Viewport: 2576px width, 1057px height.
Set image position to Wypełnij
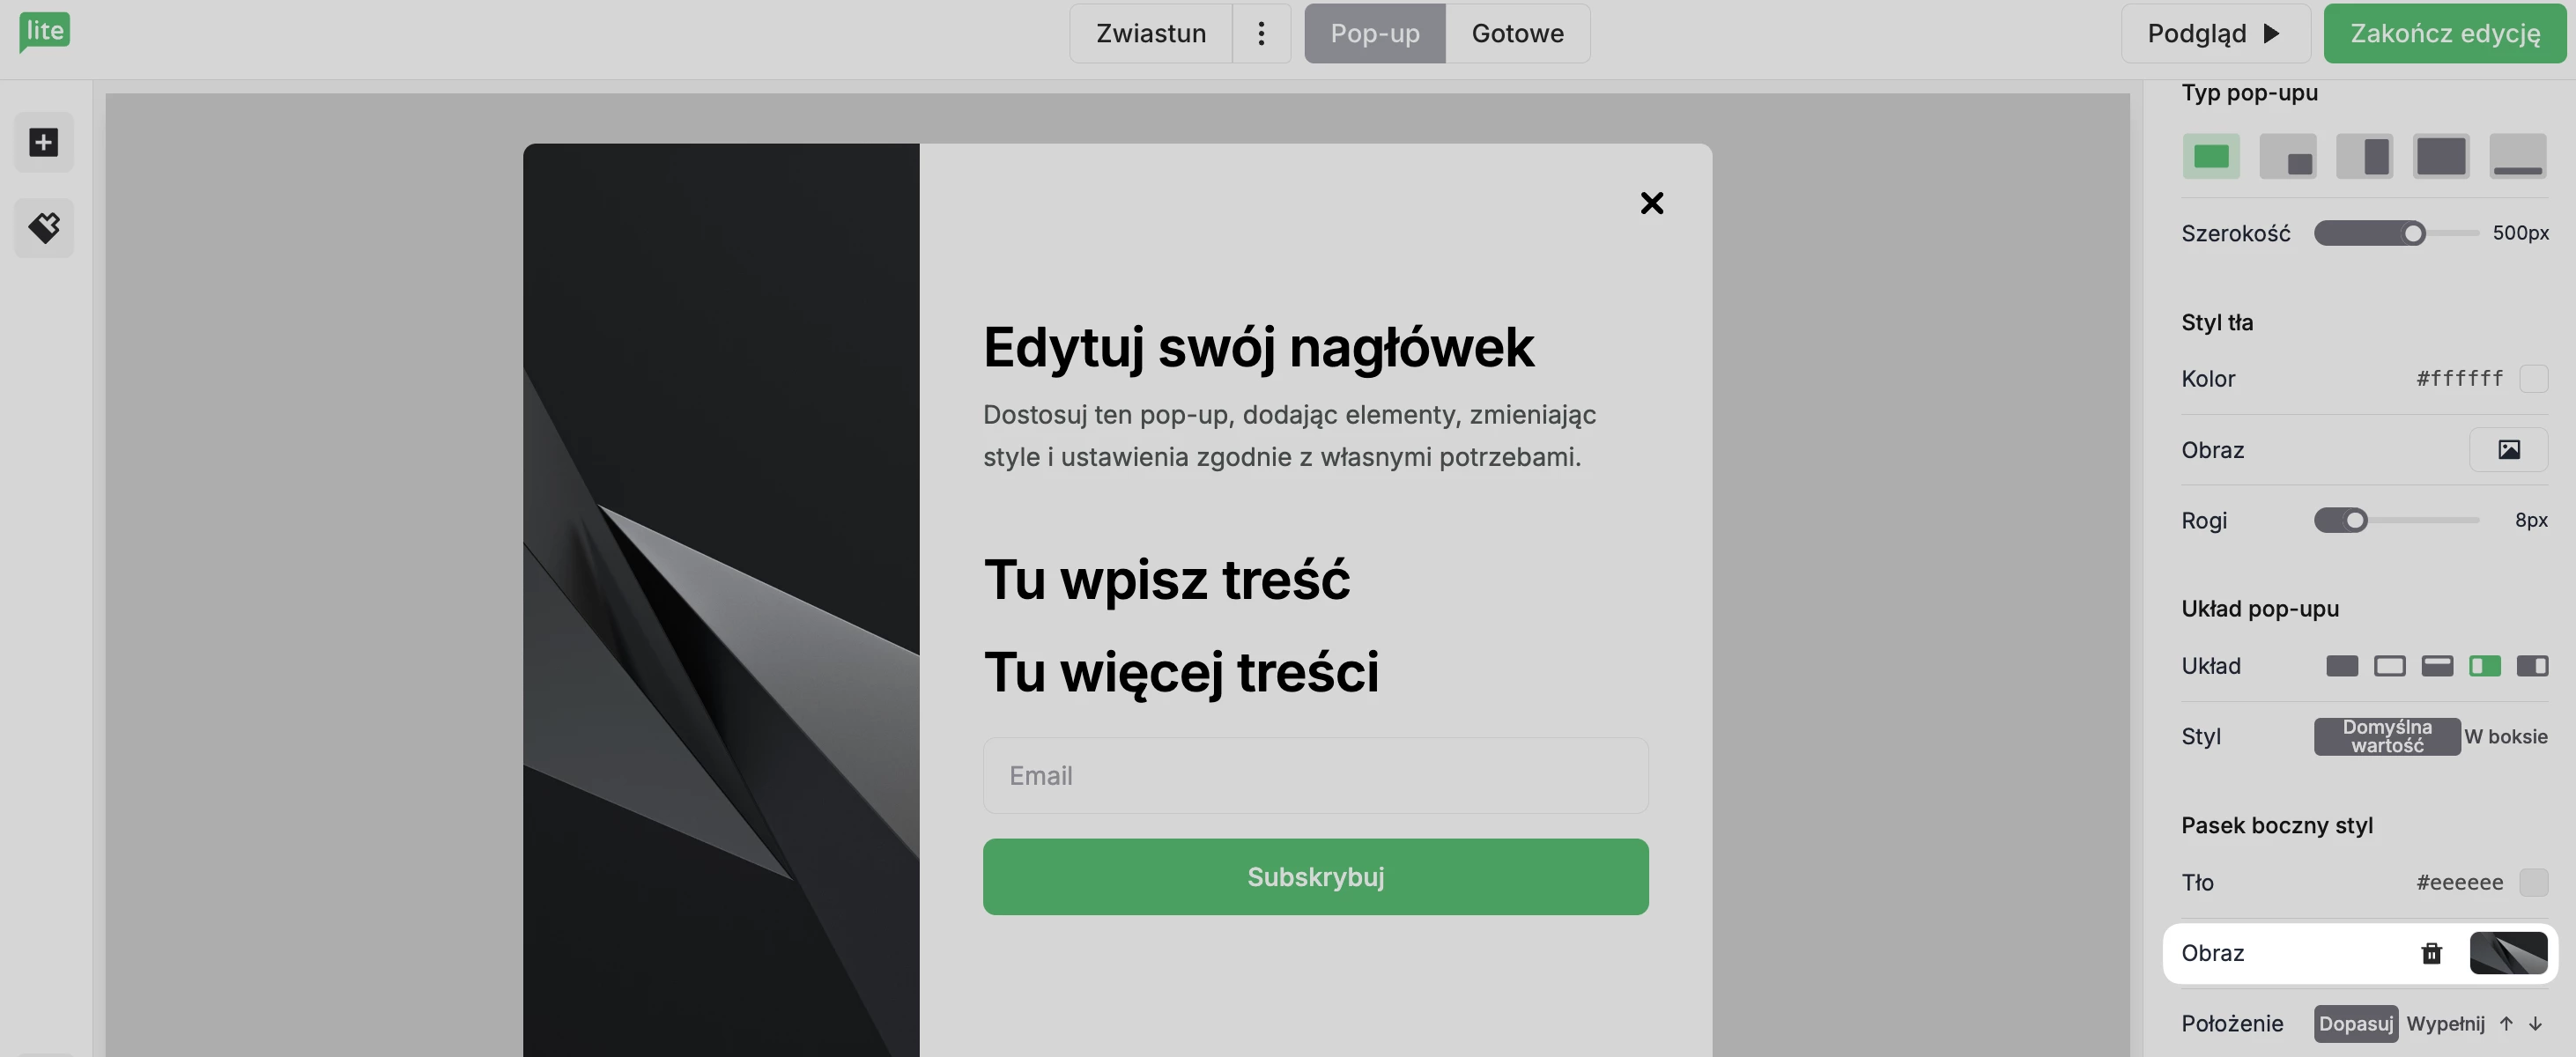[x=2445, y=1024]
